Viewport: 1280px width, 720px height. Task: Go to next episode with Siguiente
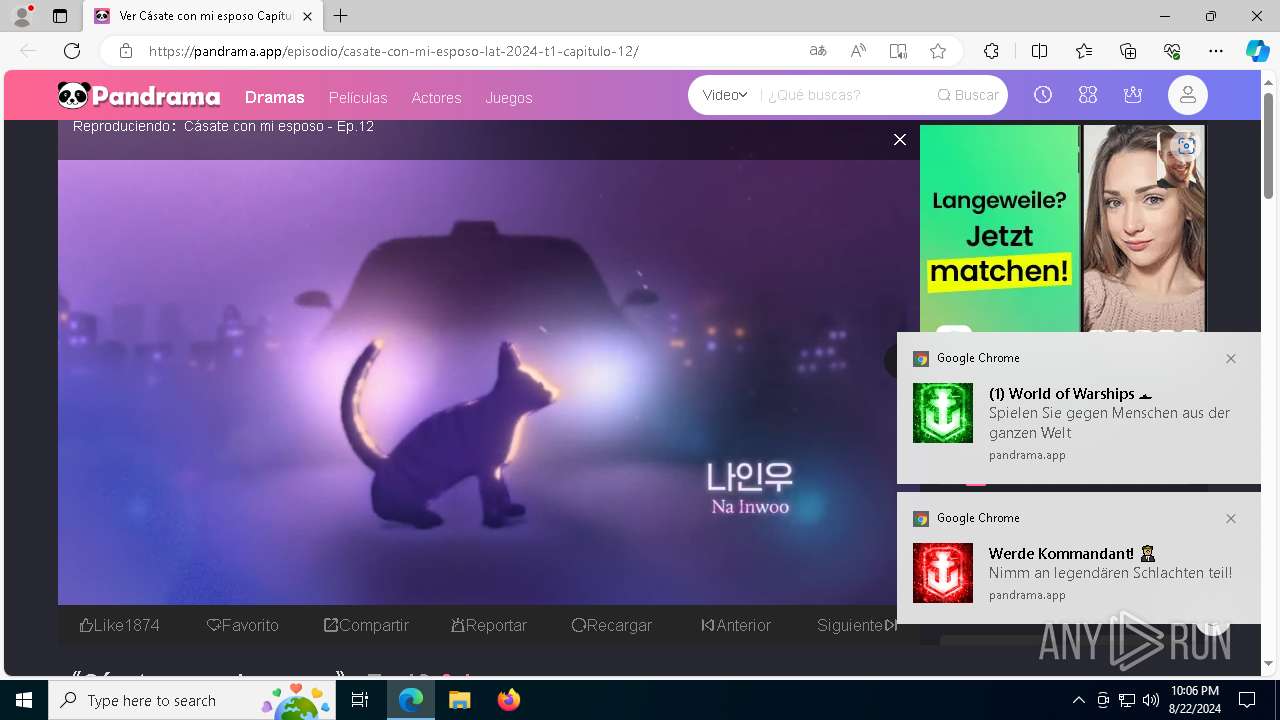point(857,625)
